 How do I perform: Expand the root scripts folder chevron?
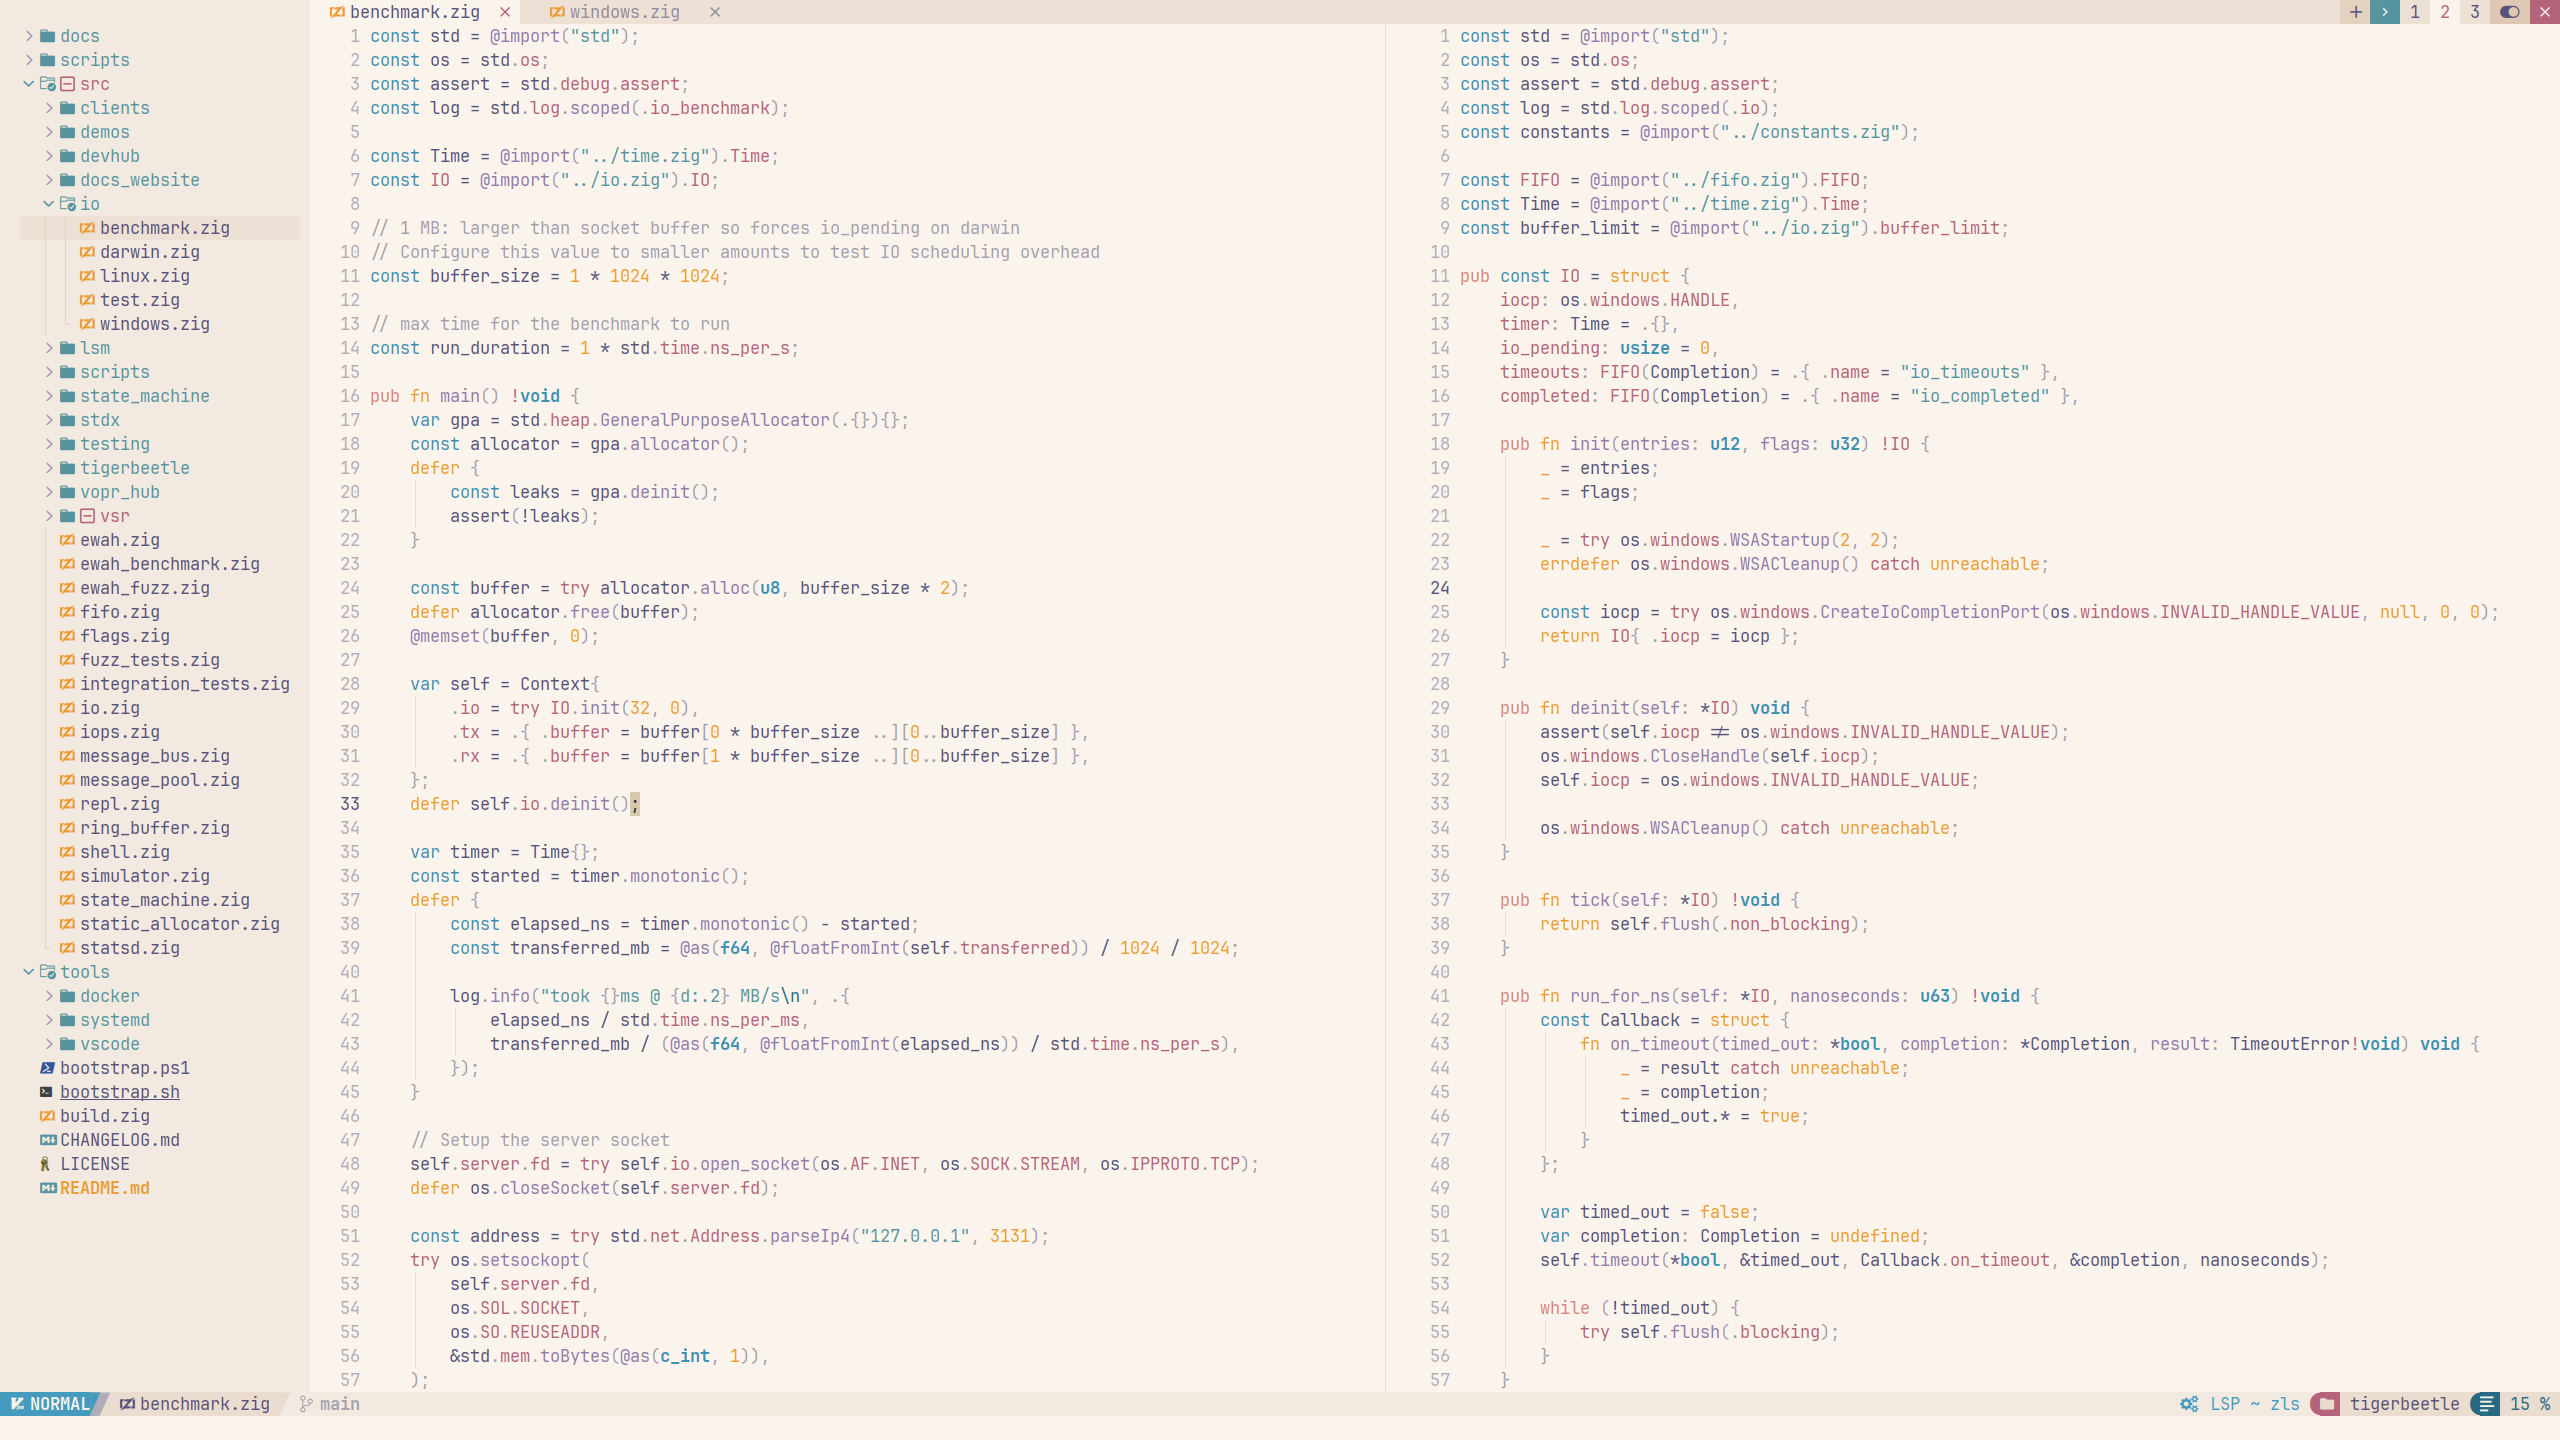coord(29,60)
